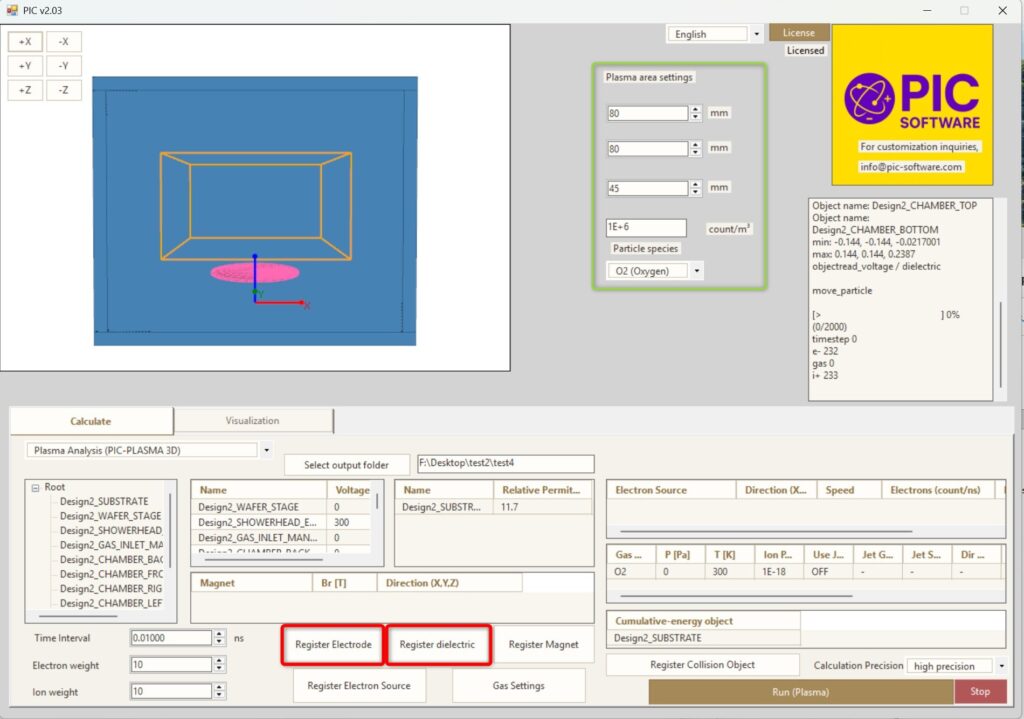The height and width of the screenshot is (719, 1024).
Task: Select Design2_SUBSTRATE in the object tree
Action: coord(103,502)
